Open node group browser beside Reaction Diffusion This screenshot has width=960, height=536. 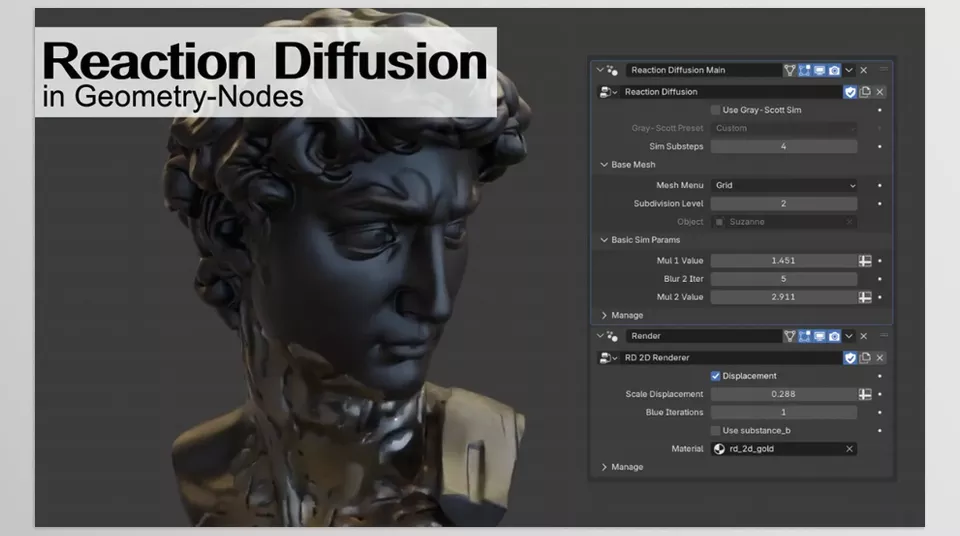point(607,92)
